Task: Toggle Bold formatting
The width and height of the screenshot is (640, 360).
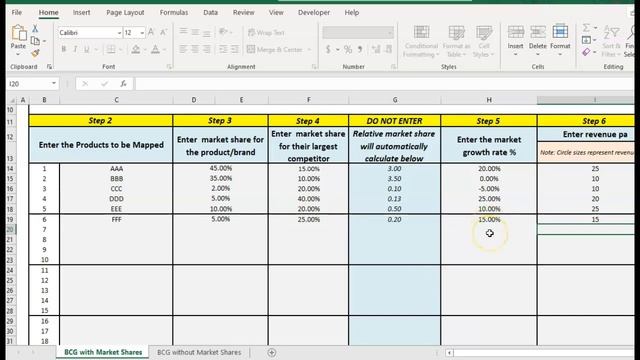Action: [x=64, y=50]
